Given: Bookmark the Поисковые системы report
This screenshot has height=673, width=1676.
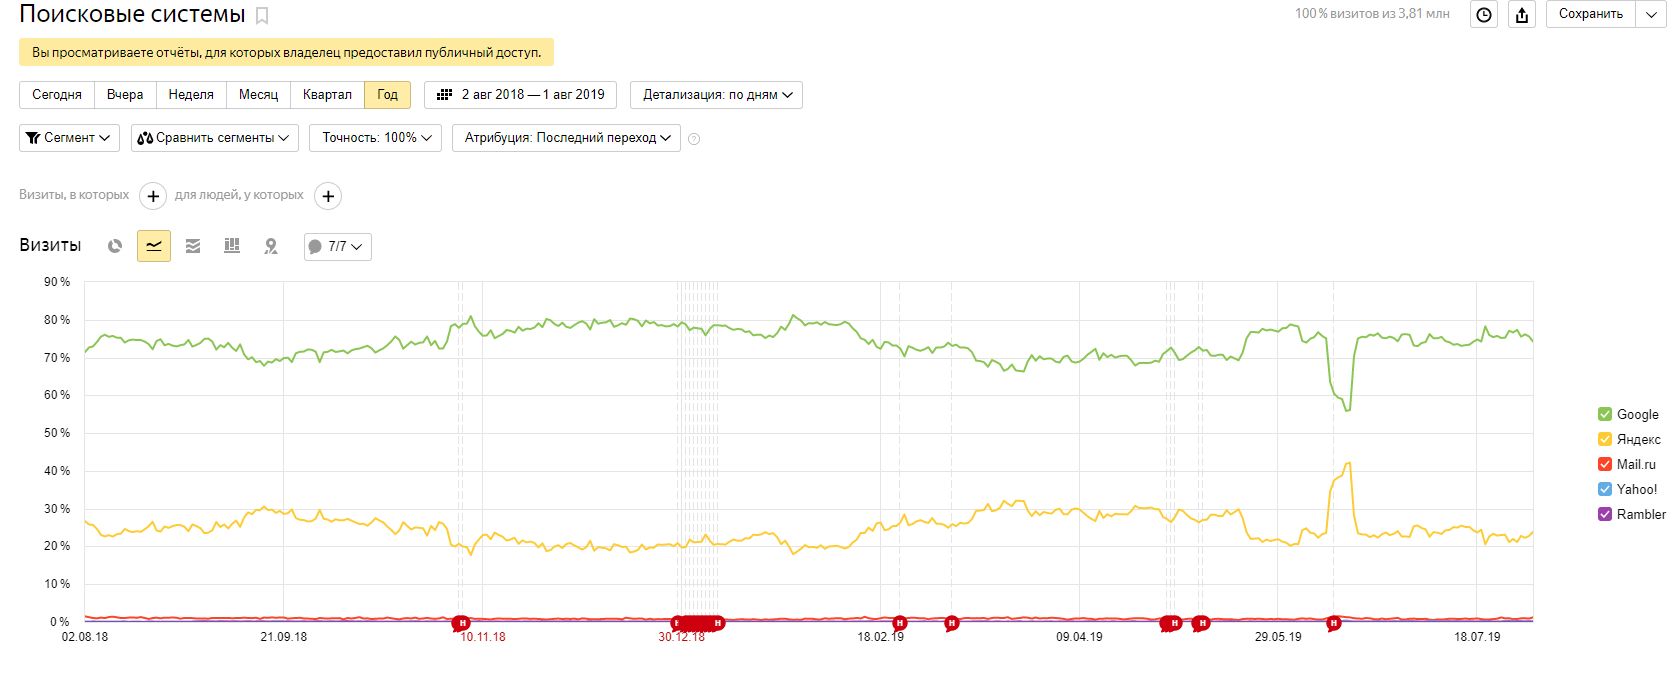Looking at the screenshot, I should tap(262, 16).
